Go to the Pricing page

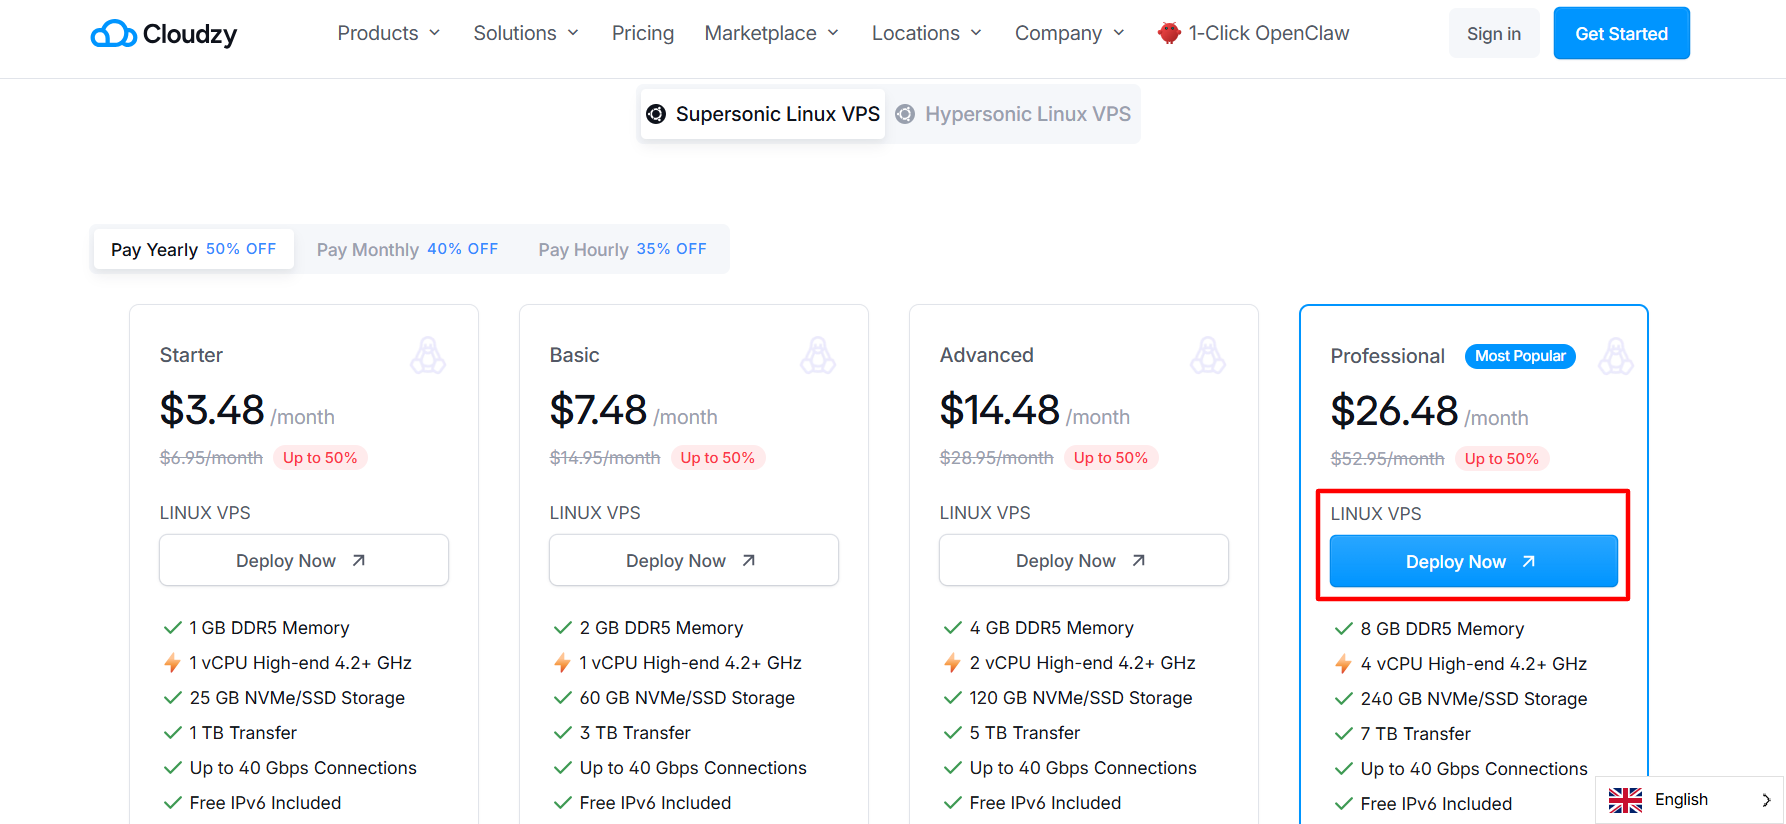pyautogui.click(x=643, y=33)
